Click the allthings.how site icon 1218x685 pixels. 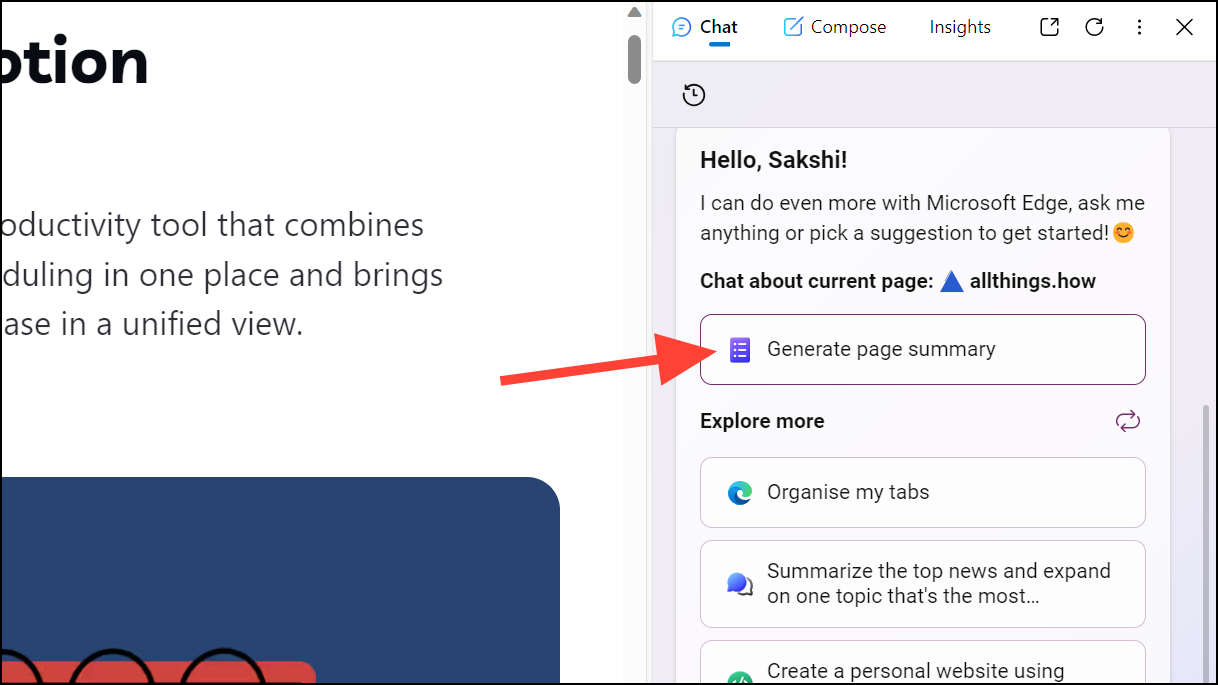point(952,281)
